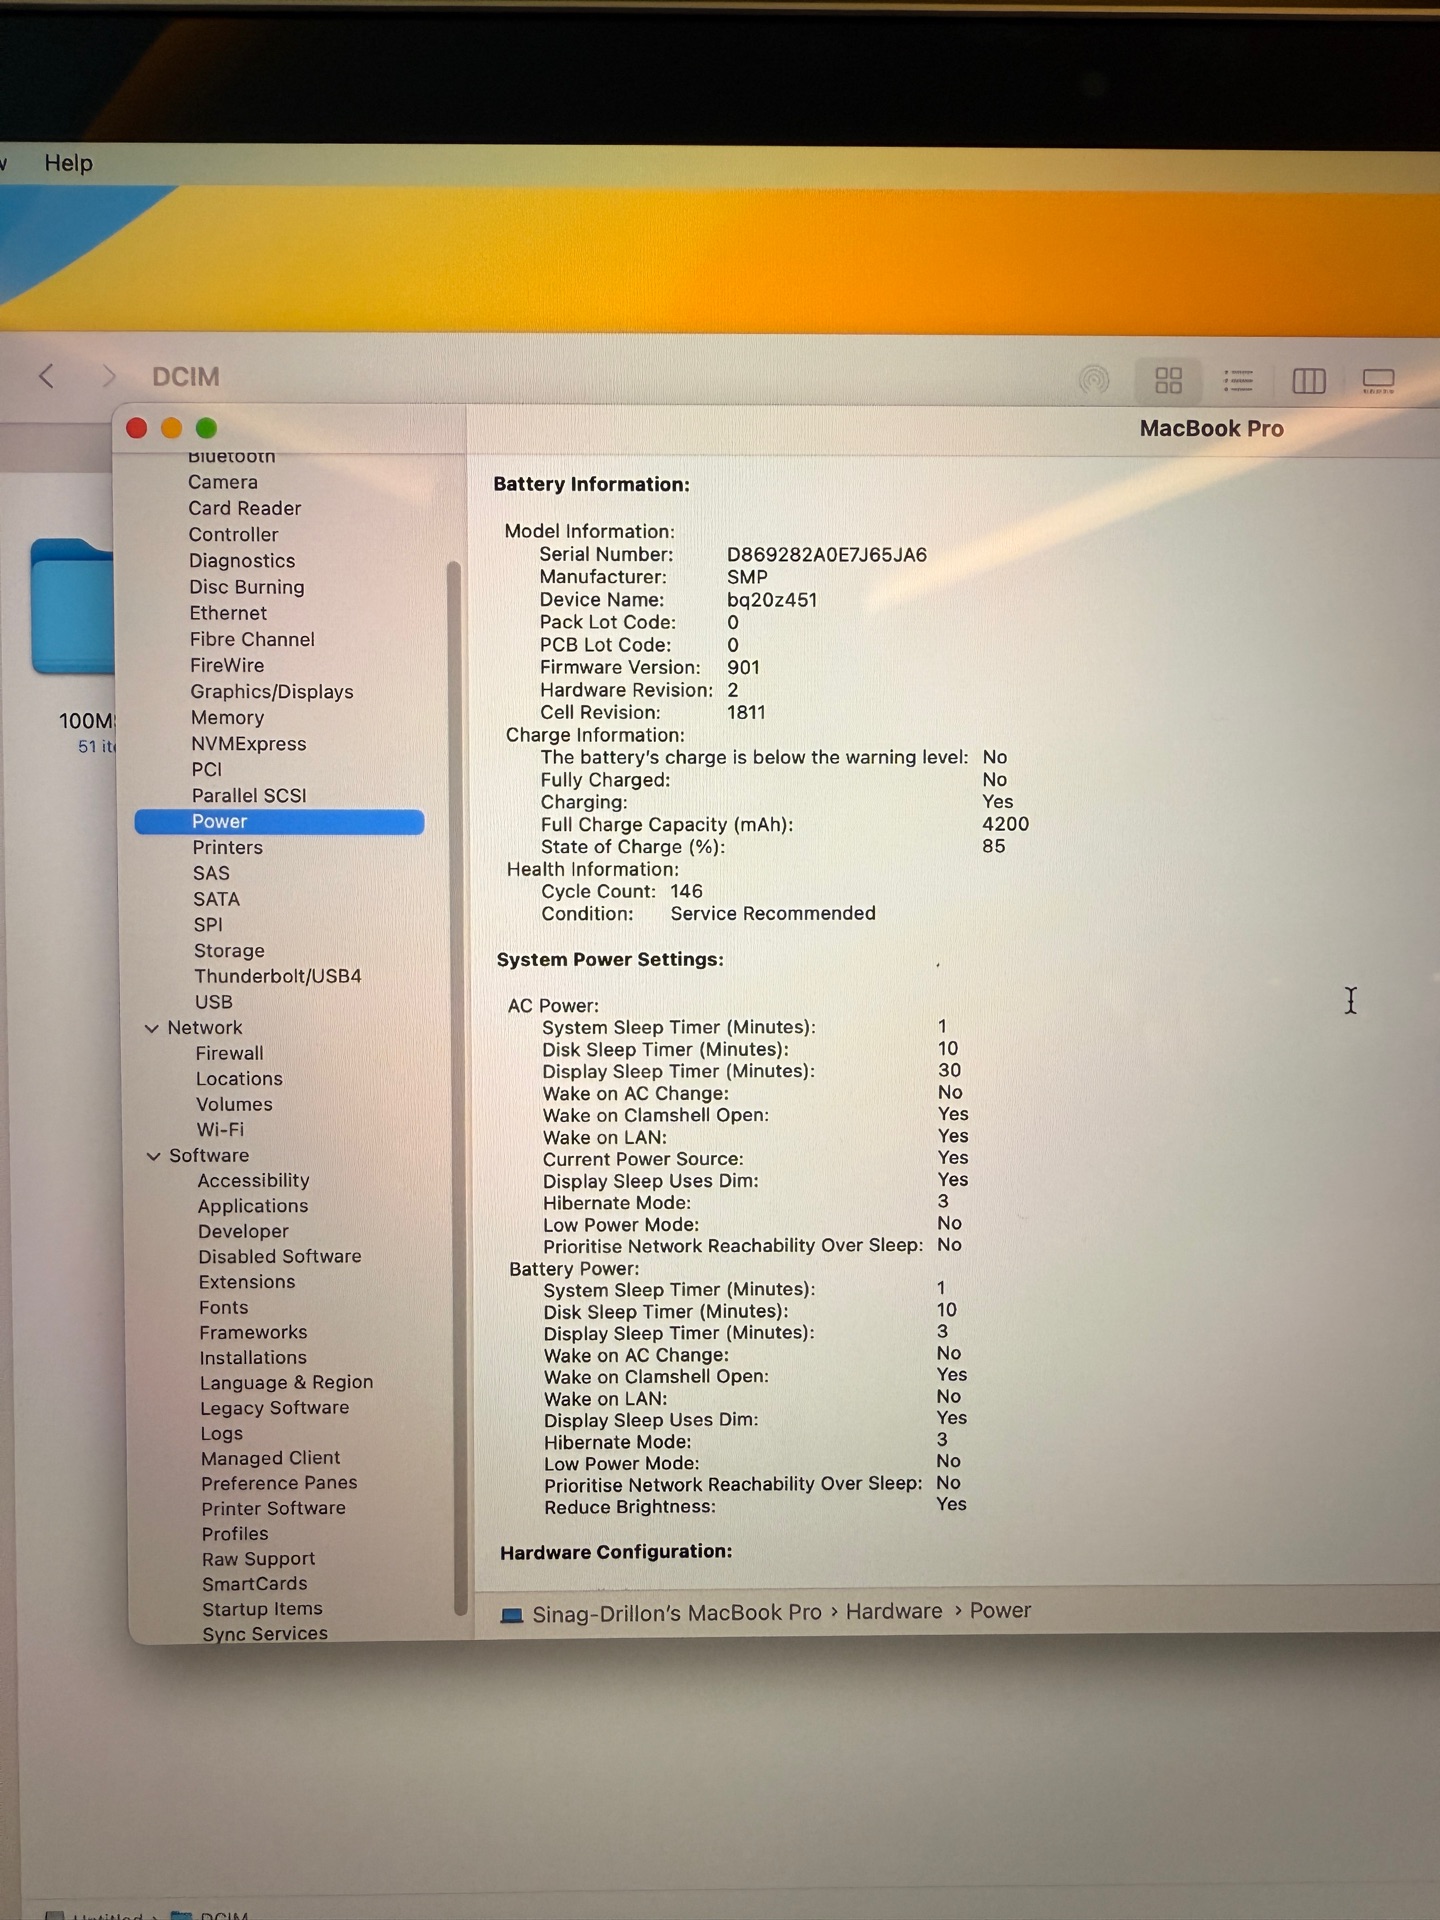The height and width of the screenshot is (1920, 1440).
Task: Select Storage in the sidebar
Action: [x=229, y=951]
